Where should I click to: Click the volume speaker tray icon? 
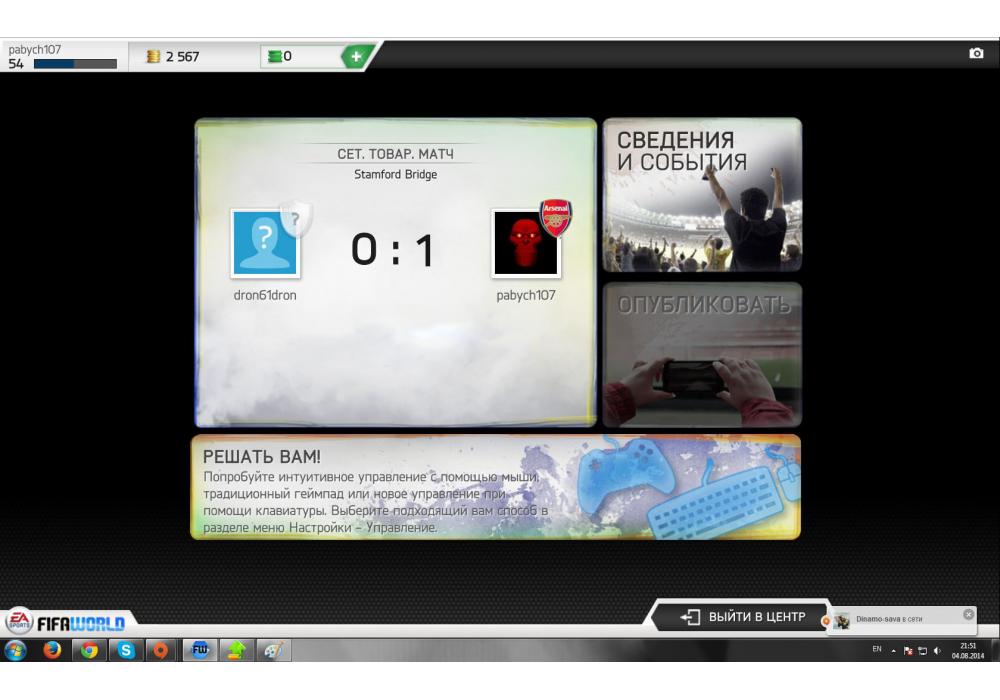(x=937, y=651)
